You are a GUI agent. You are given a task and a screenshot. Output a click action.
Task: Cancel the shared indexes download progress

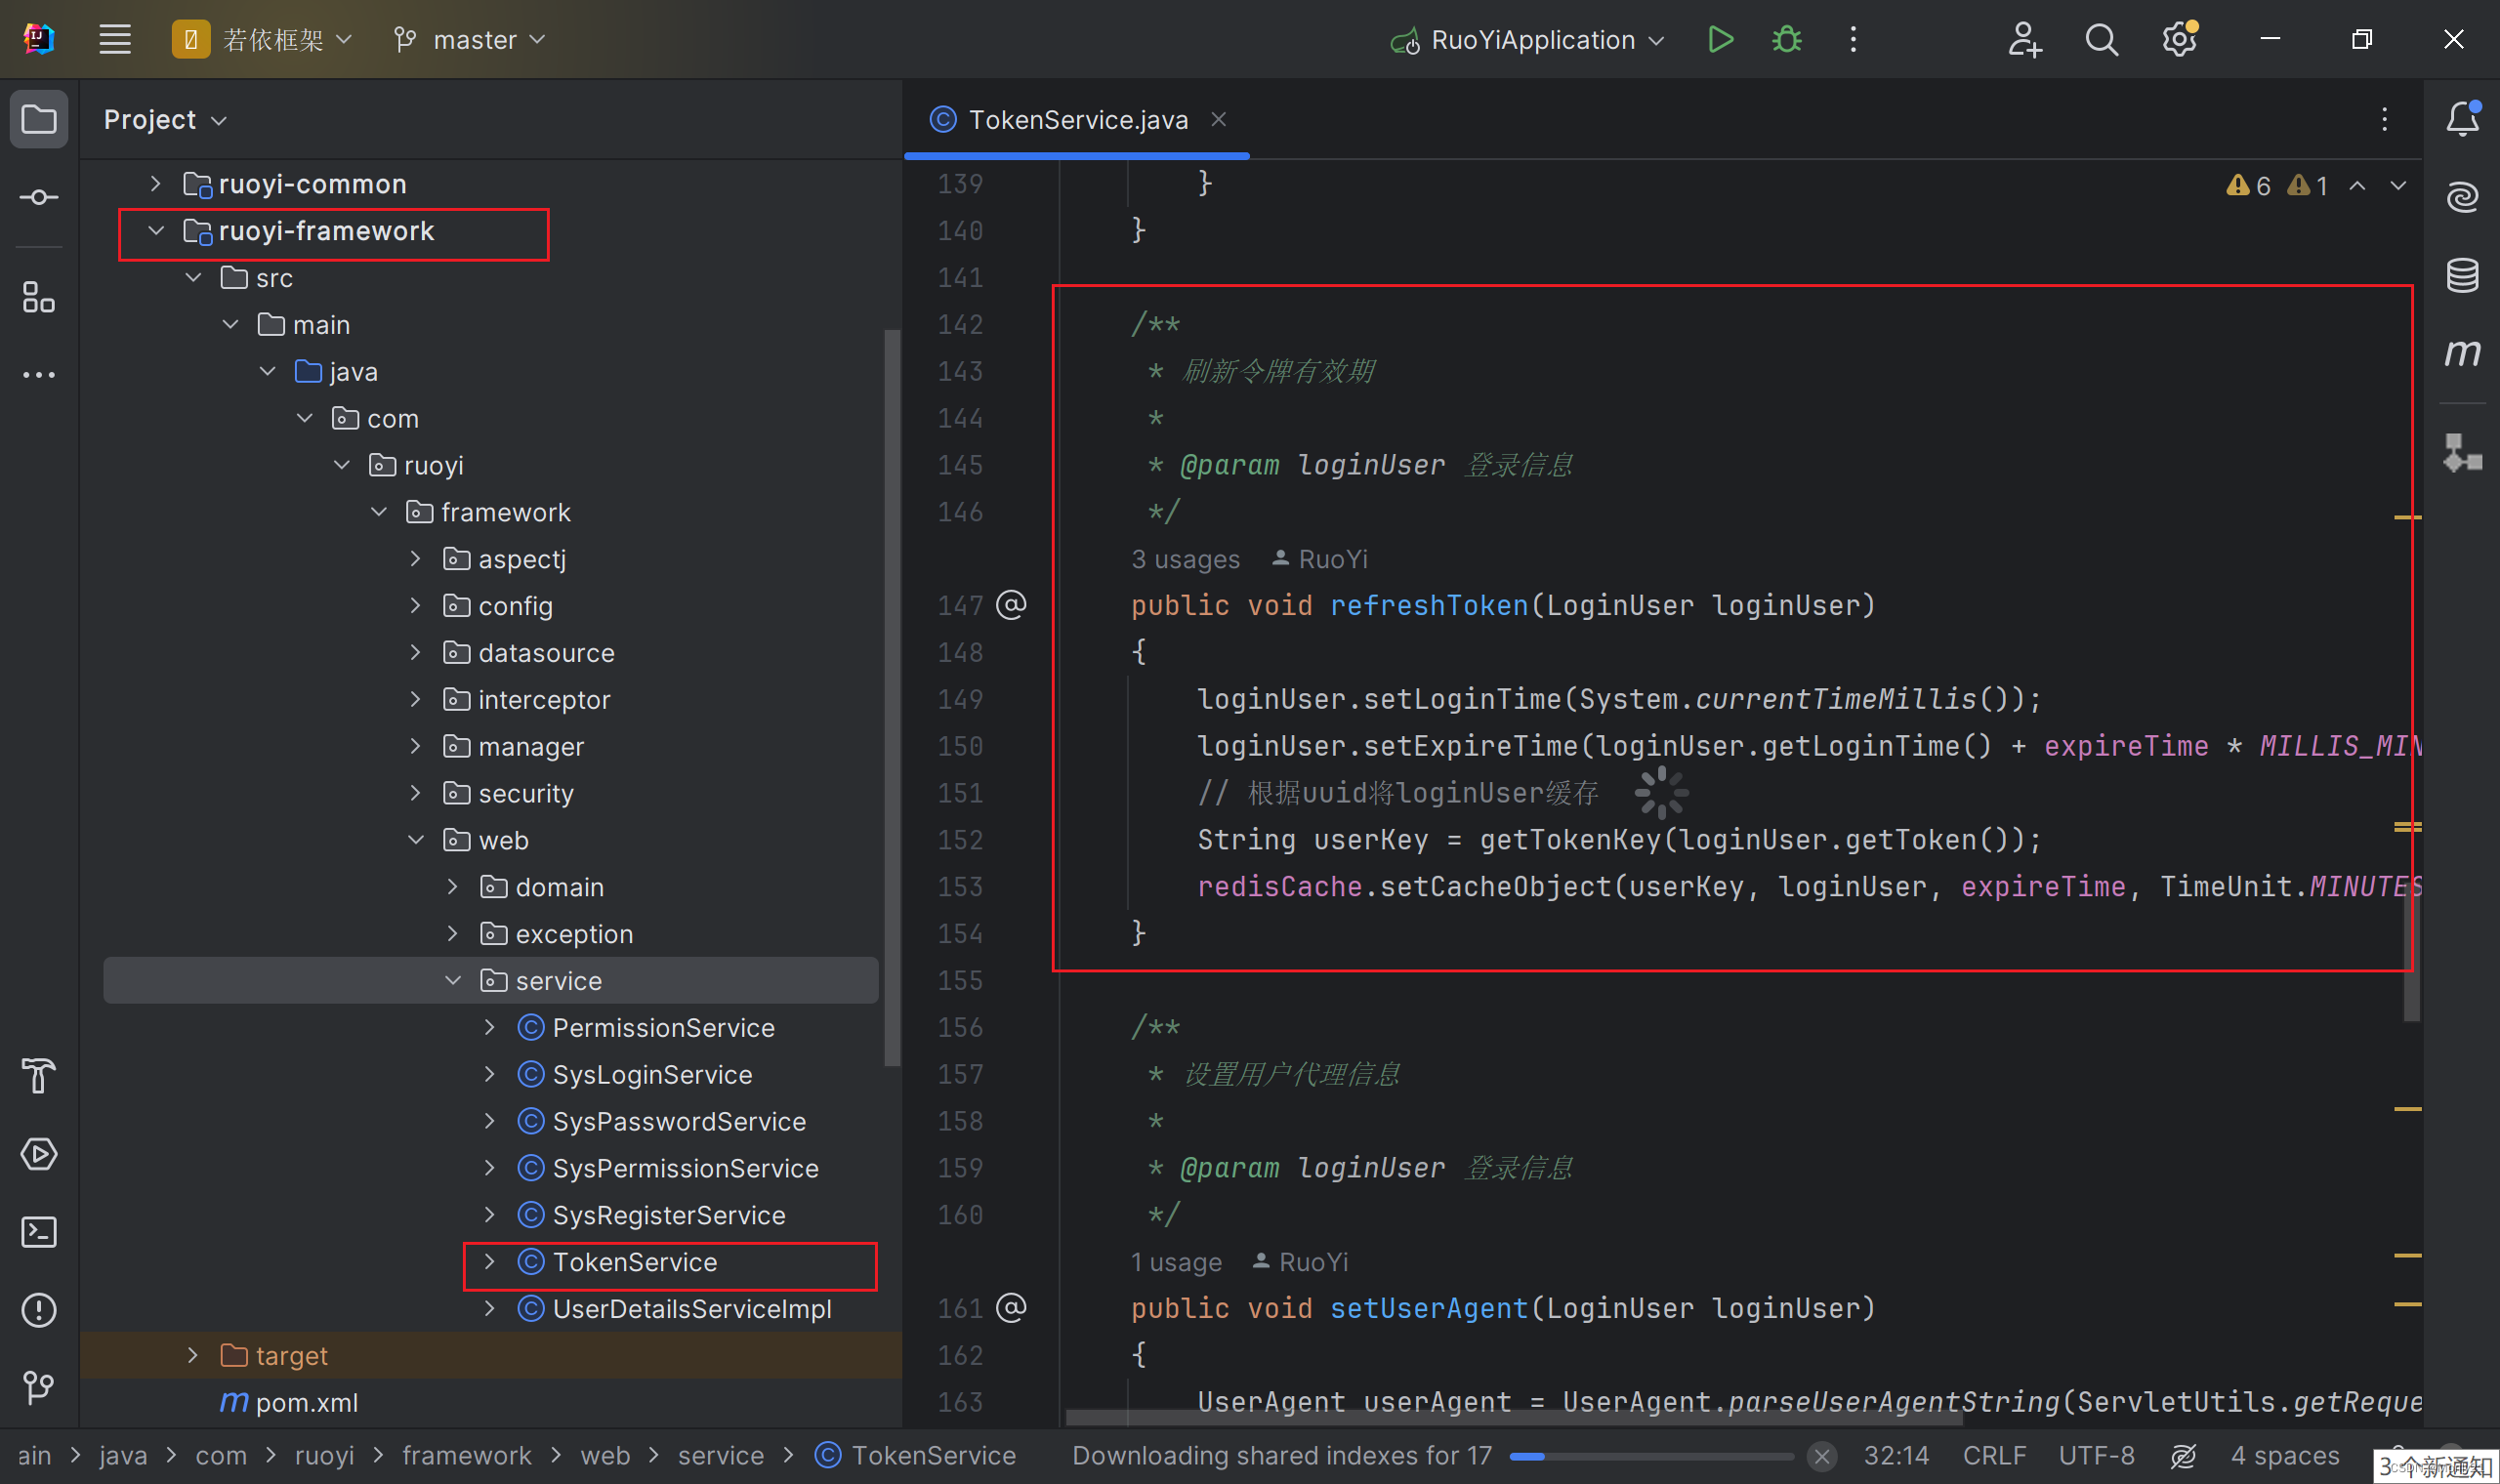(1821, 1456)
